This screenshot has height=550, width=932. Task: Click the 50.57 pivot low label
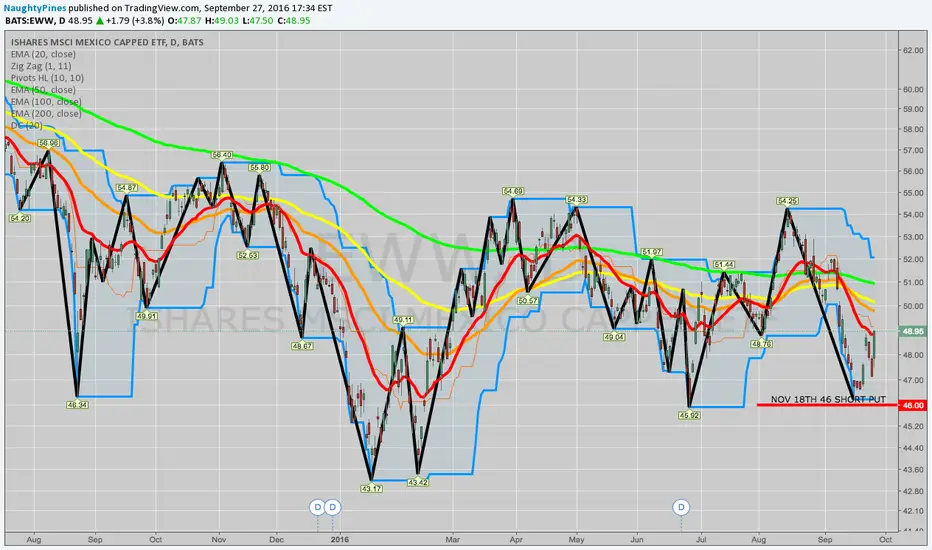pyautogui.click(x=527, y=301)
